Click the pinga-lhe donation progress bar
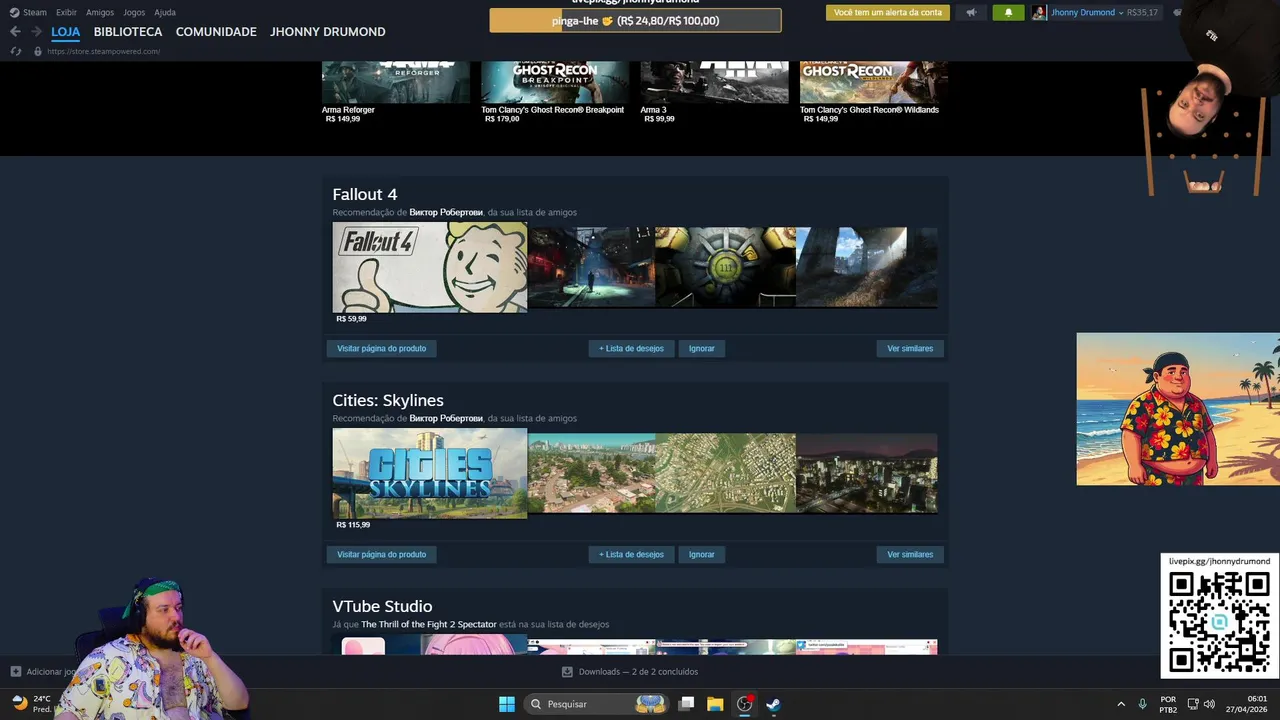The image size is (1280, 720). click(635, 20)
